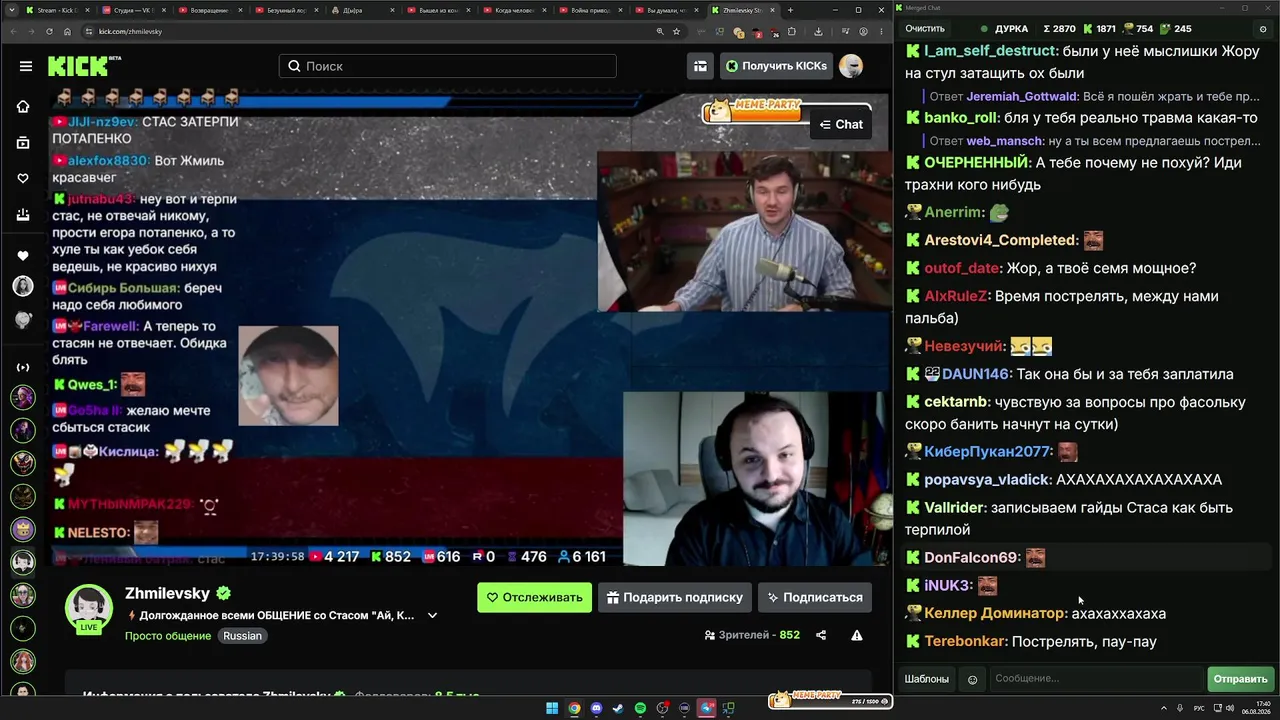Viewport: 1280px width, 720px height.
Task: Reload the page in browser
Action: tap(49, 31)
